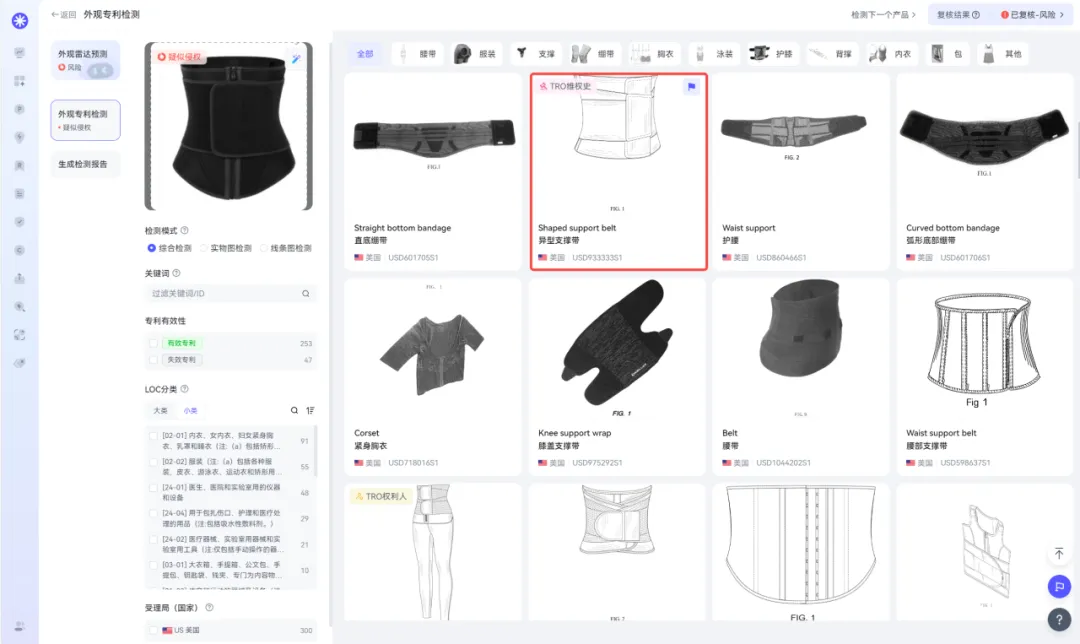Select the 胸衣 filter tab
The height and width of the screenshot is (644, 1080).
point(656,54)
